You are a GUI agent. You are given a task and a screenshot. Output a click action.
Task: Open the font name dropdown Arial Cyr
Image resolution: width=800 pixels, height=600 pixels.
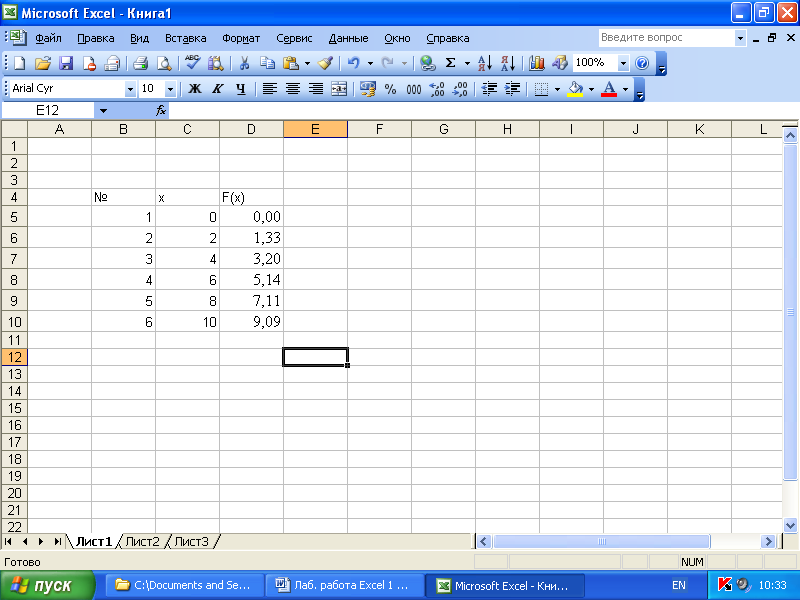click(x=130, y=89)
